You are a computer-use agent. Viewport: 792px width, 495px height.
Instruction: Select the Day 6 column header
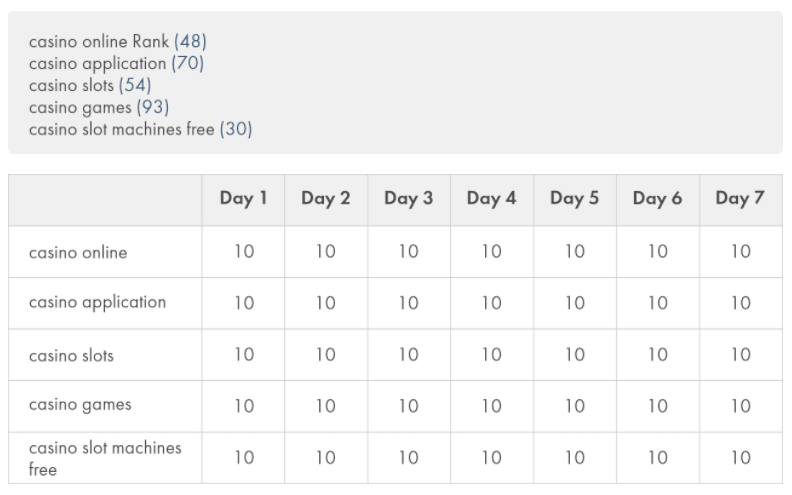(657, 199)
